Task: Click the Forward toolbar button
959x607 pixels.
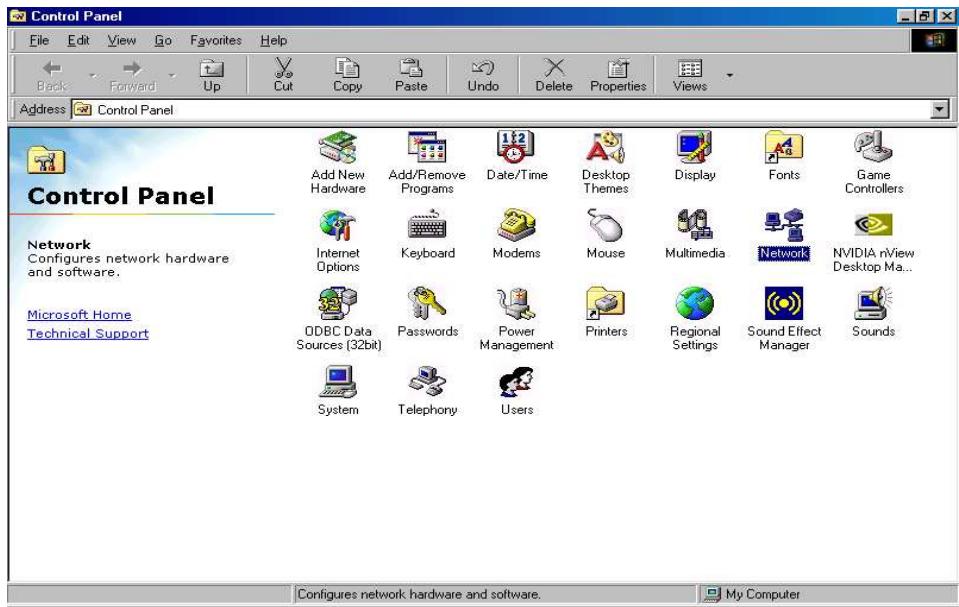Action: (x=132, y=75)
